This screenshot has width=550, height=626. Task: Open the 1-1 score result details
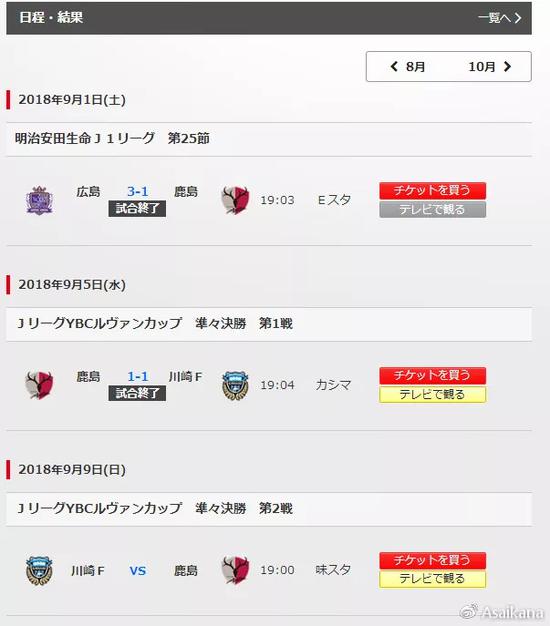click(x=137, y=376)
